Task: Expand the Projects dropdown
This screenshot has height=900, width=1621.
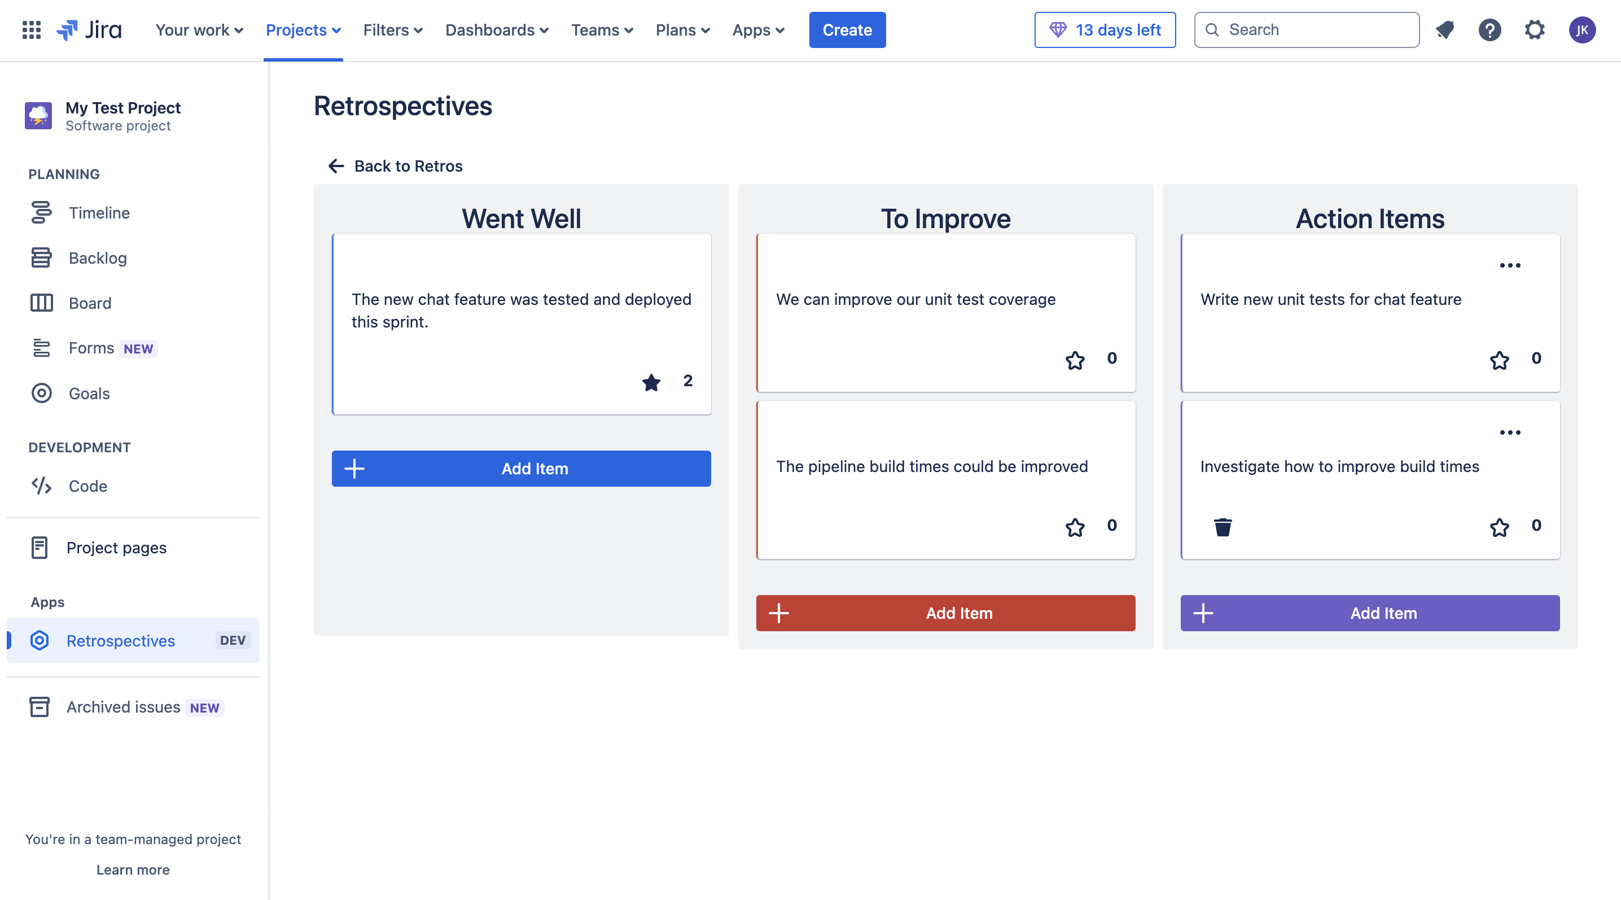Action: (303, 30)
